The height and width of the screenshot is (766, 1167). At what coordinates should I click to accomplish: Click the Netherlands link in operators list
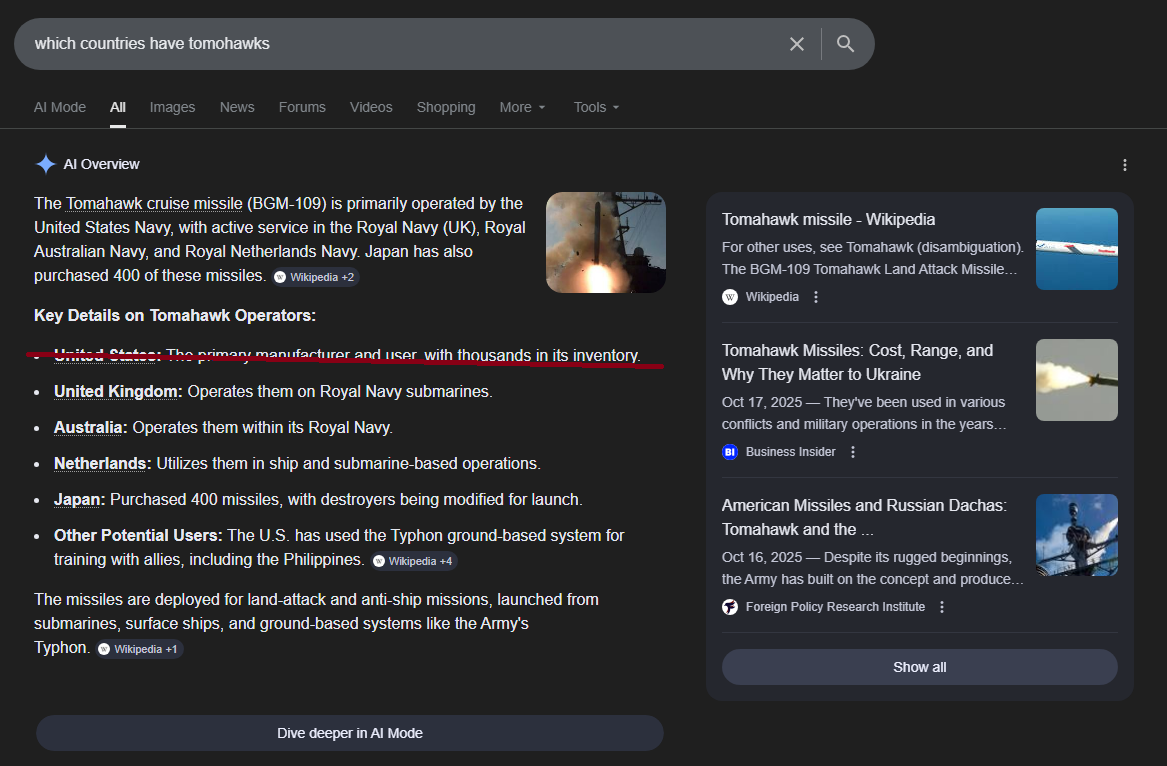tap(100, 463)
